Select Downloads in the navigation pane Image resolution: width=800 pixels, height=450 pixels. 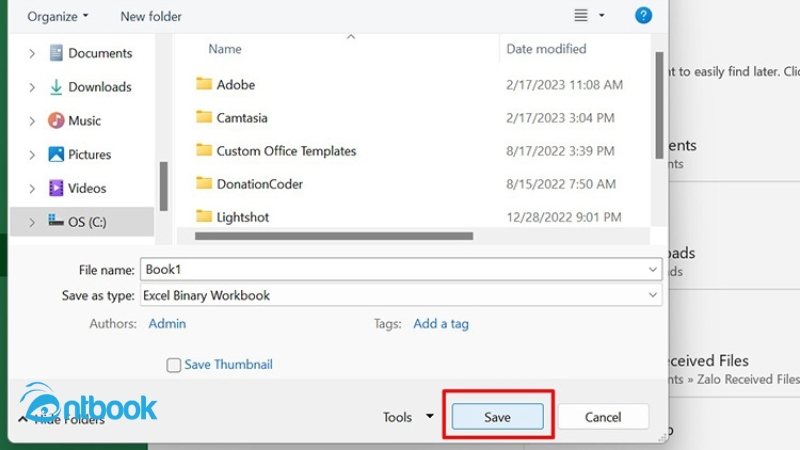click(x=100, y=87)
